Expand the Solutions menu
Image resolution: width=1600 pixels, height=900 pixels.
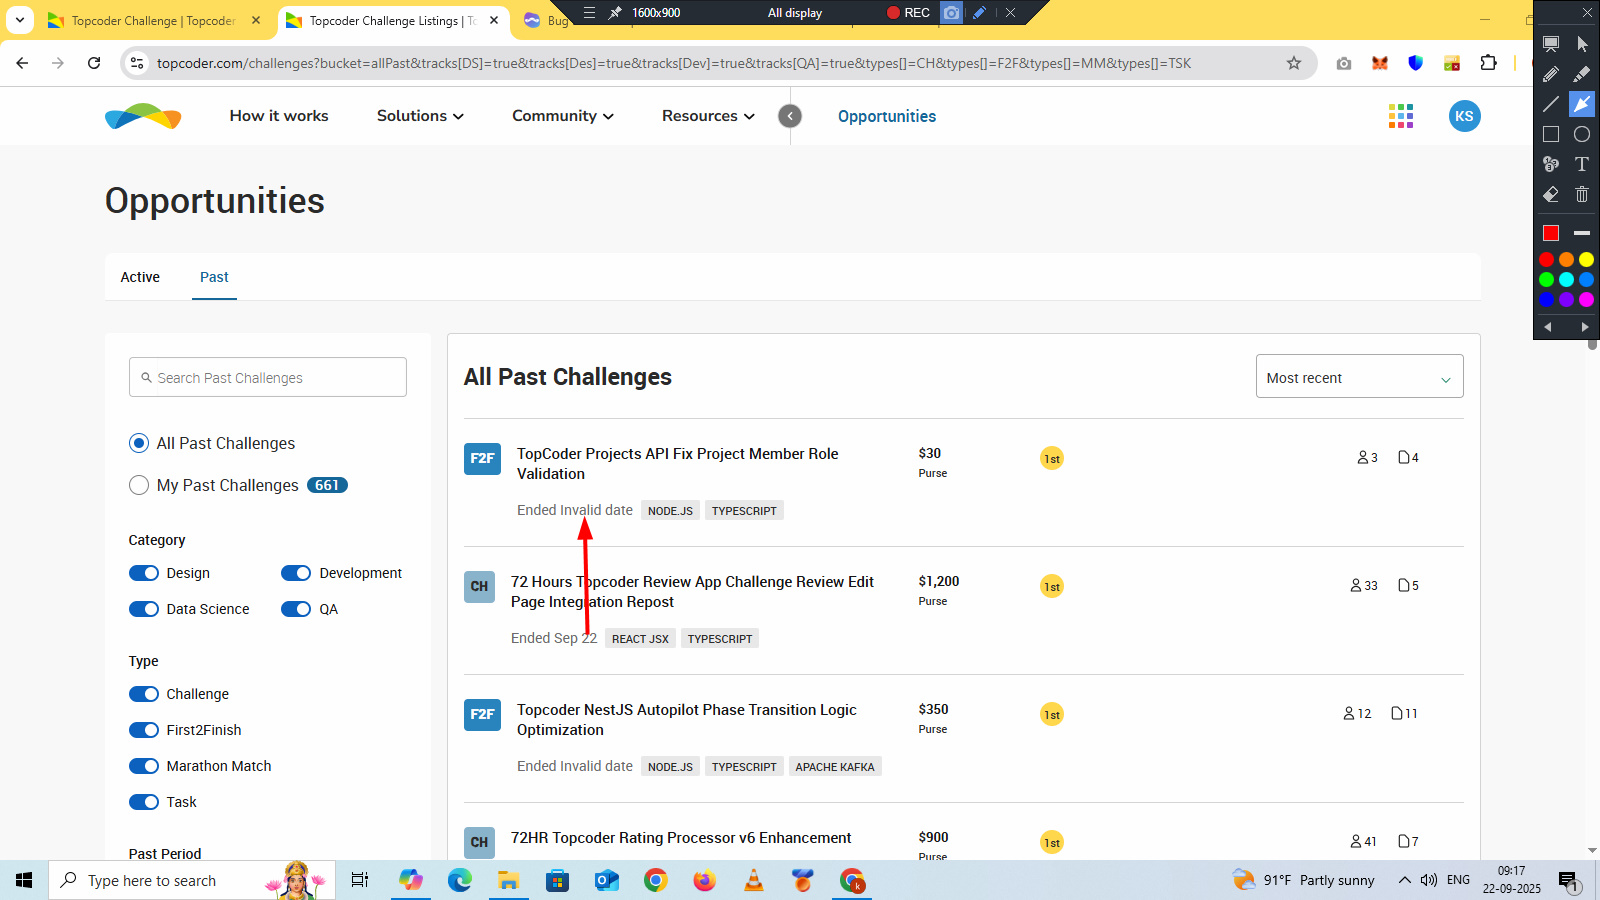point(420,116)
